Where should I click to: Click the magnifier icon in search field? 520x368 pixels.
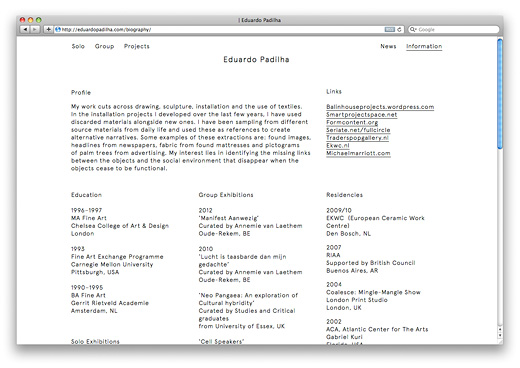413,29
